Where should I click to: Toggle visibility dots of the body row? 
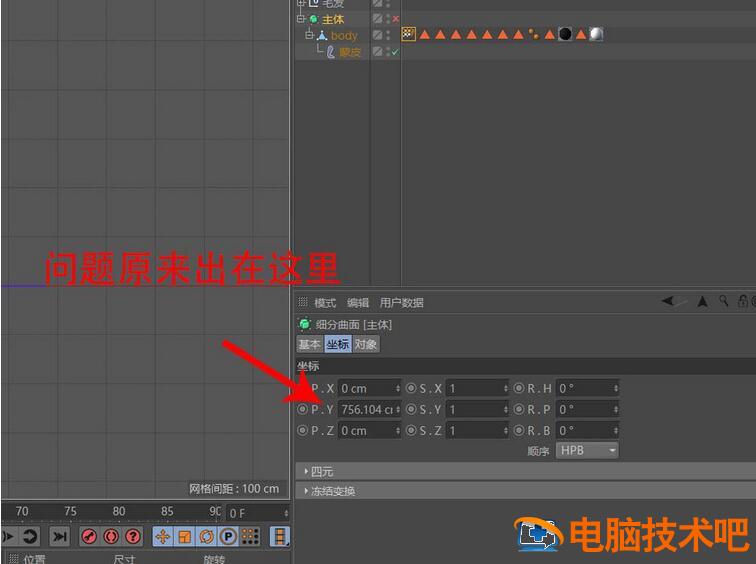(388, 35)
